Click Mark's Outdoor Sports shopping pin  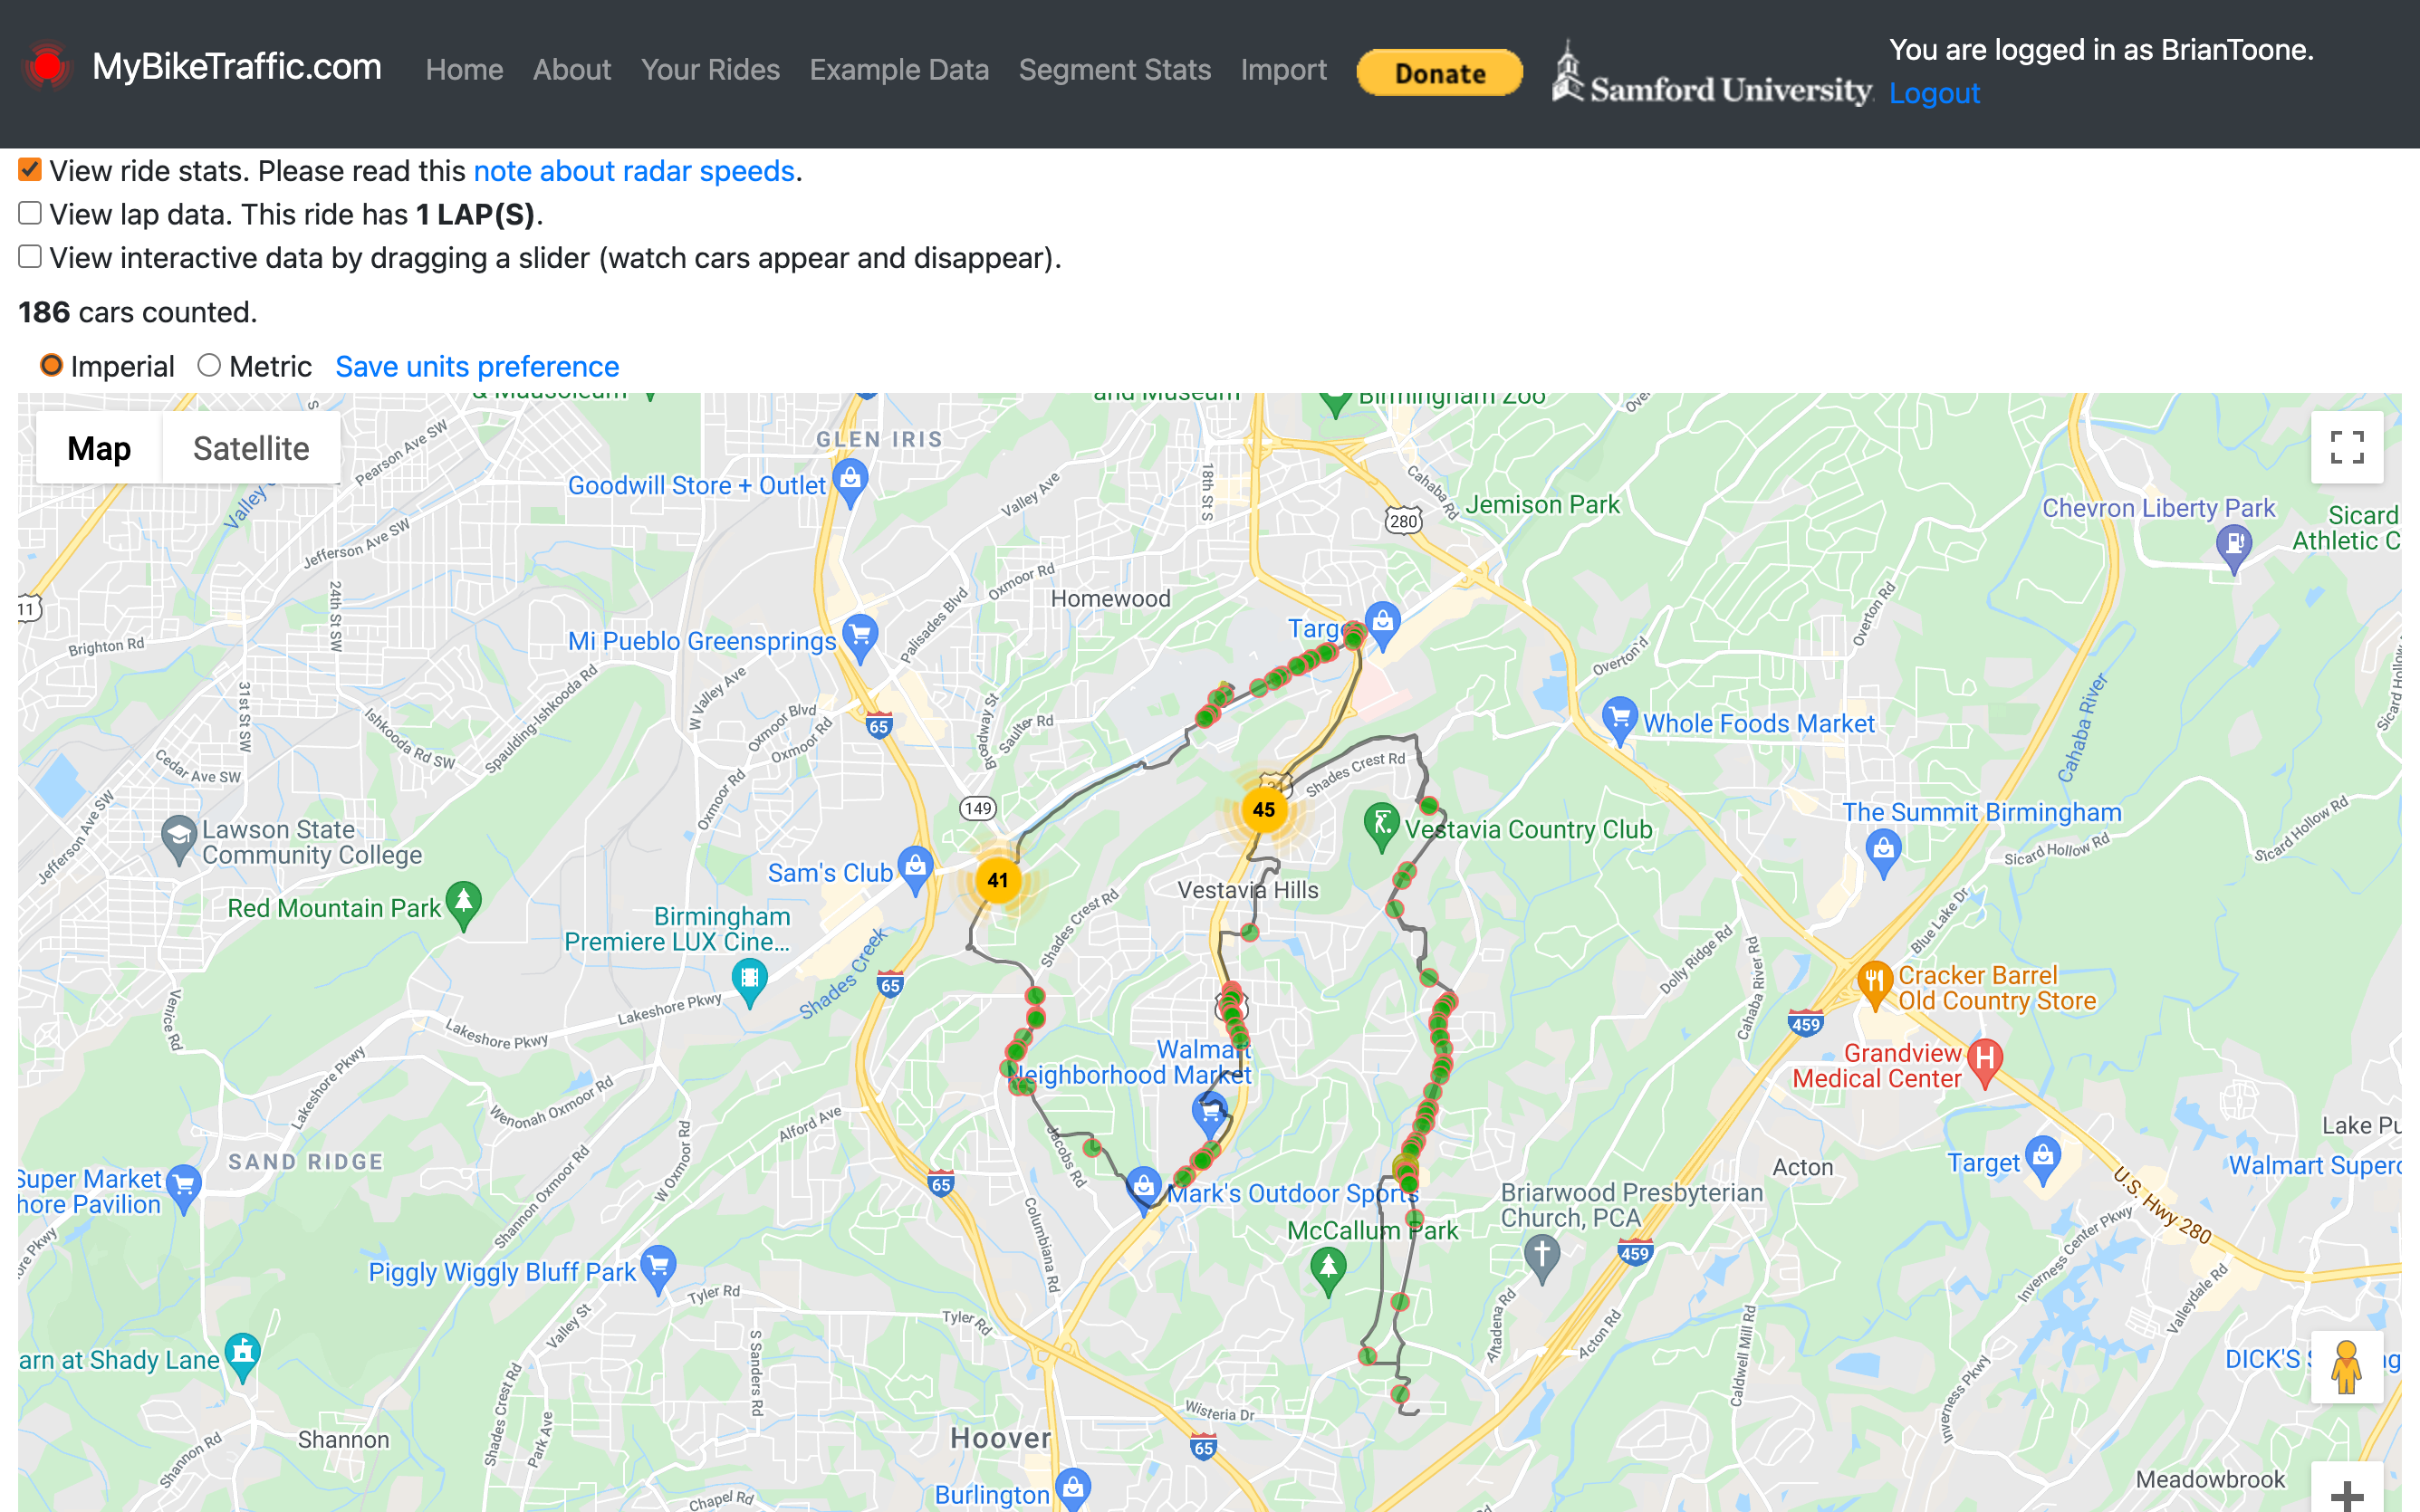click(1144, 1190)
